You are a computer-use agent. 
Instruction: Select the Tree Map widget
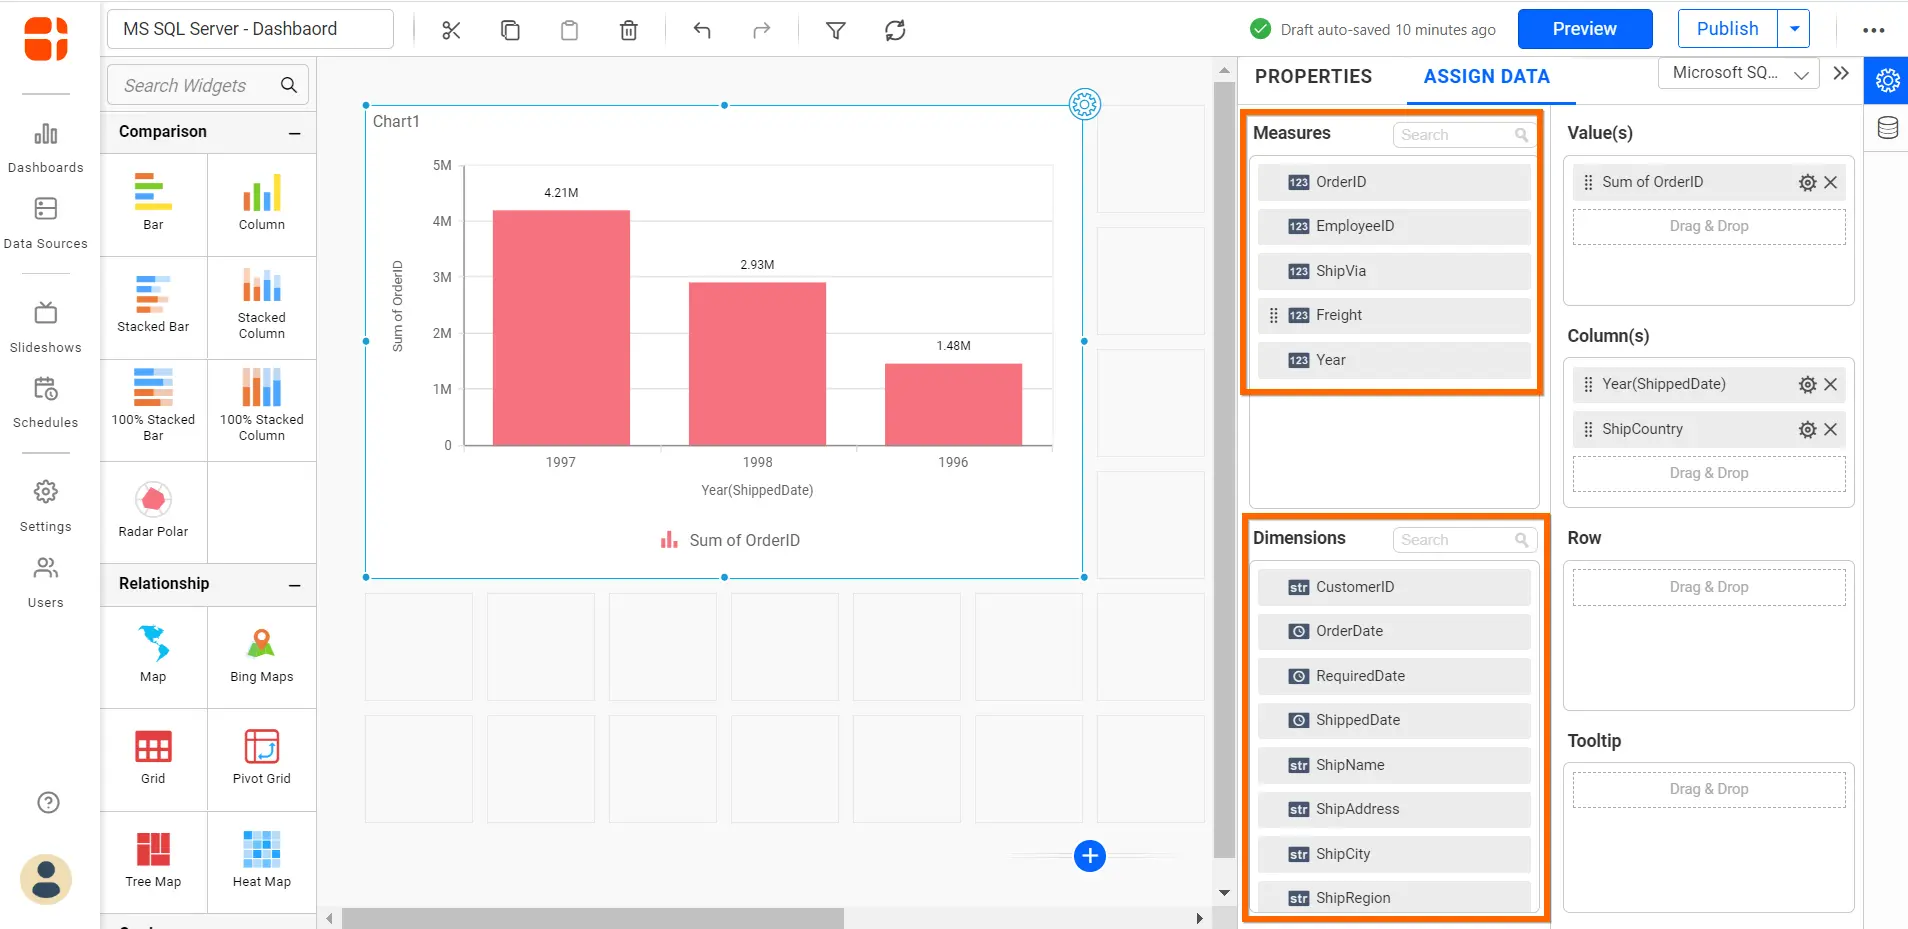pyautogui.click(x=153, y=857)
